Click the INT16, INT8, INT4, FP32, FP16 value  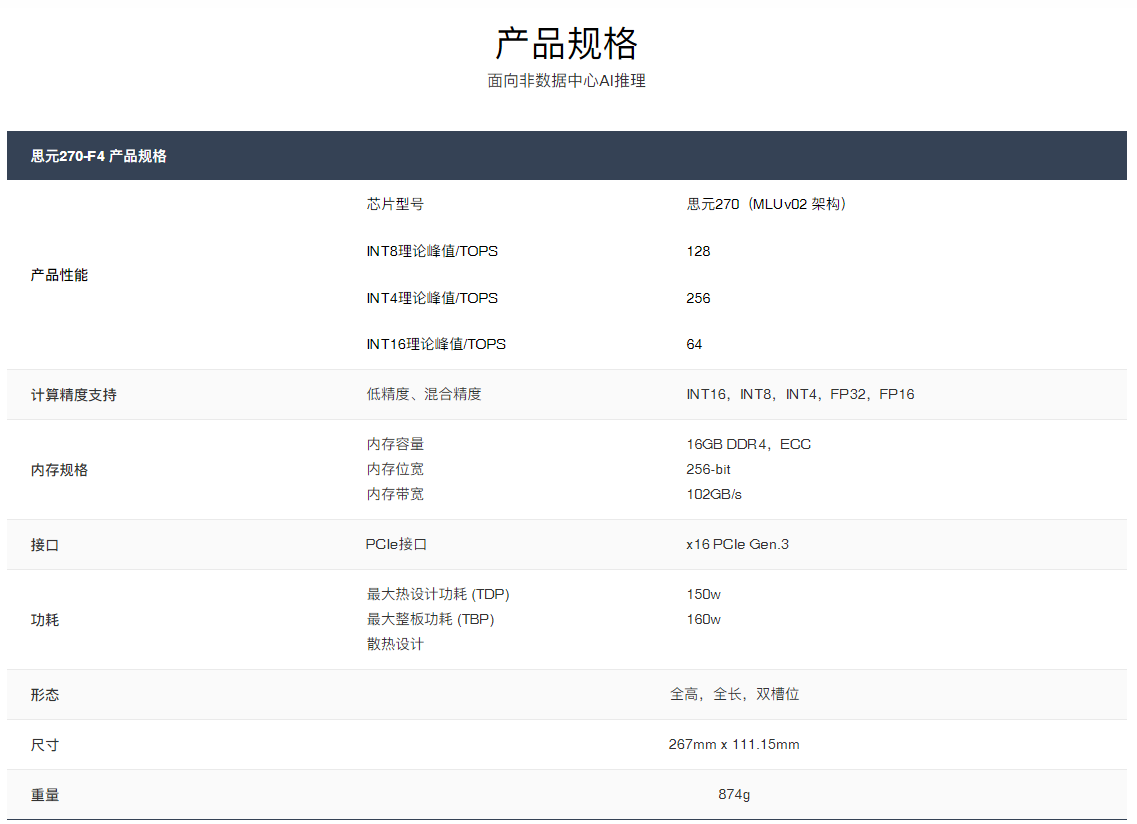[x=801, y=394]
